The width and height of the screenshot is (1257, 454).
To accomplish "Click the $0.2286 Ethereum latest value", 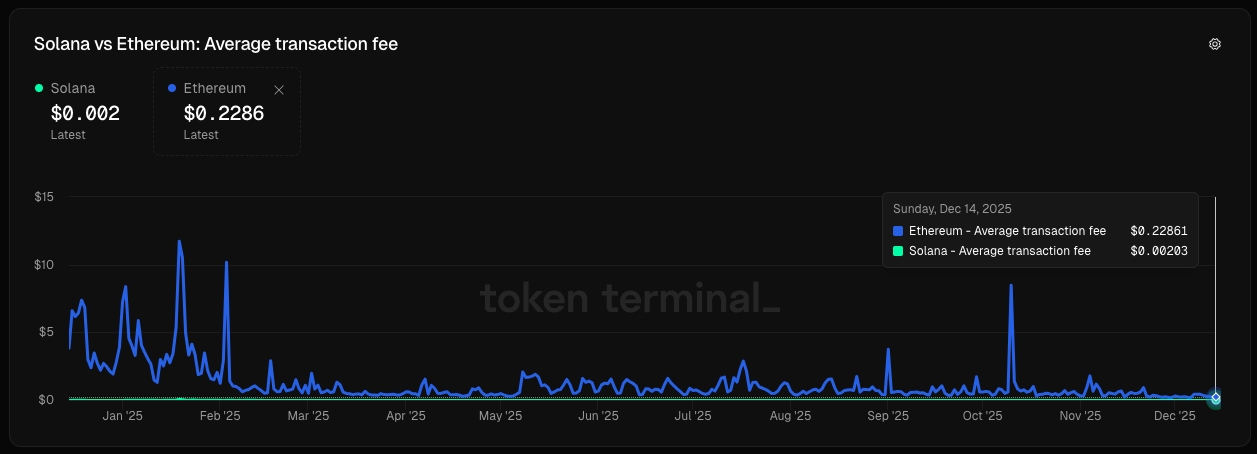I will coord(224,113).
